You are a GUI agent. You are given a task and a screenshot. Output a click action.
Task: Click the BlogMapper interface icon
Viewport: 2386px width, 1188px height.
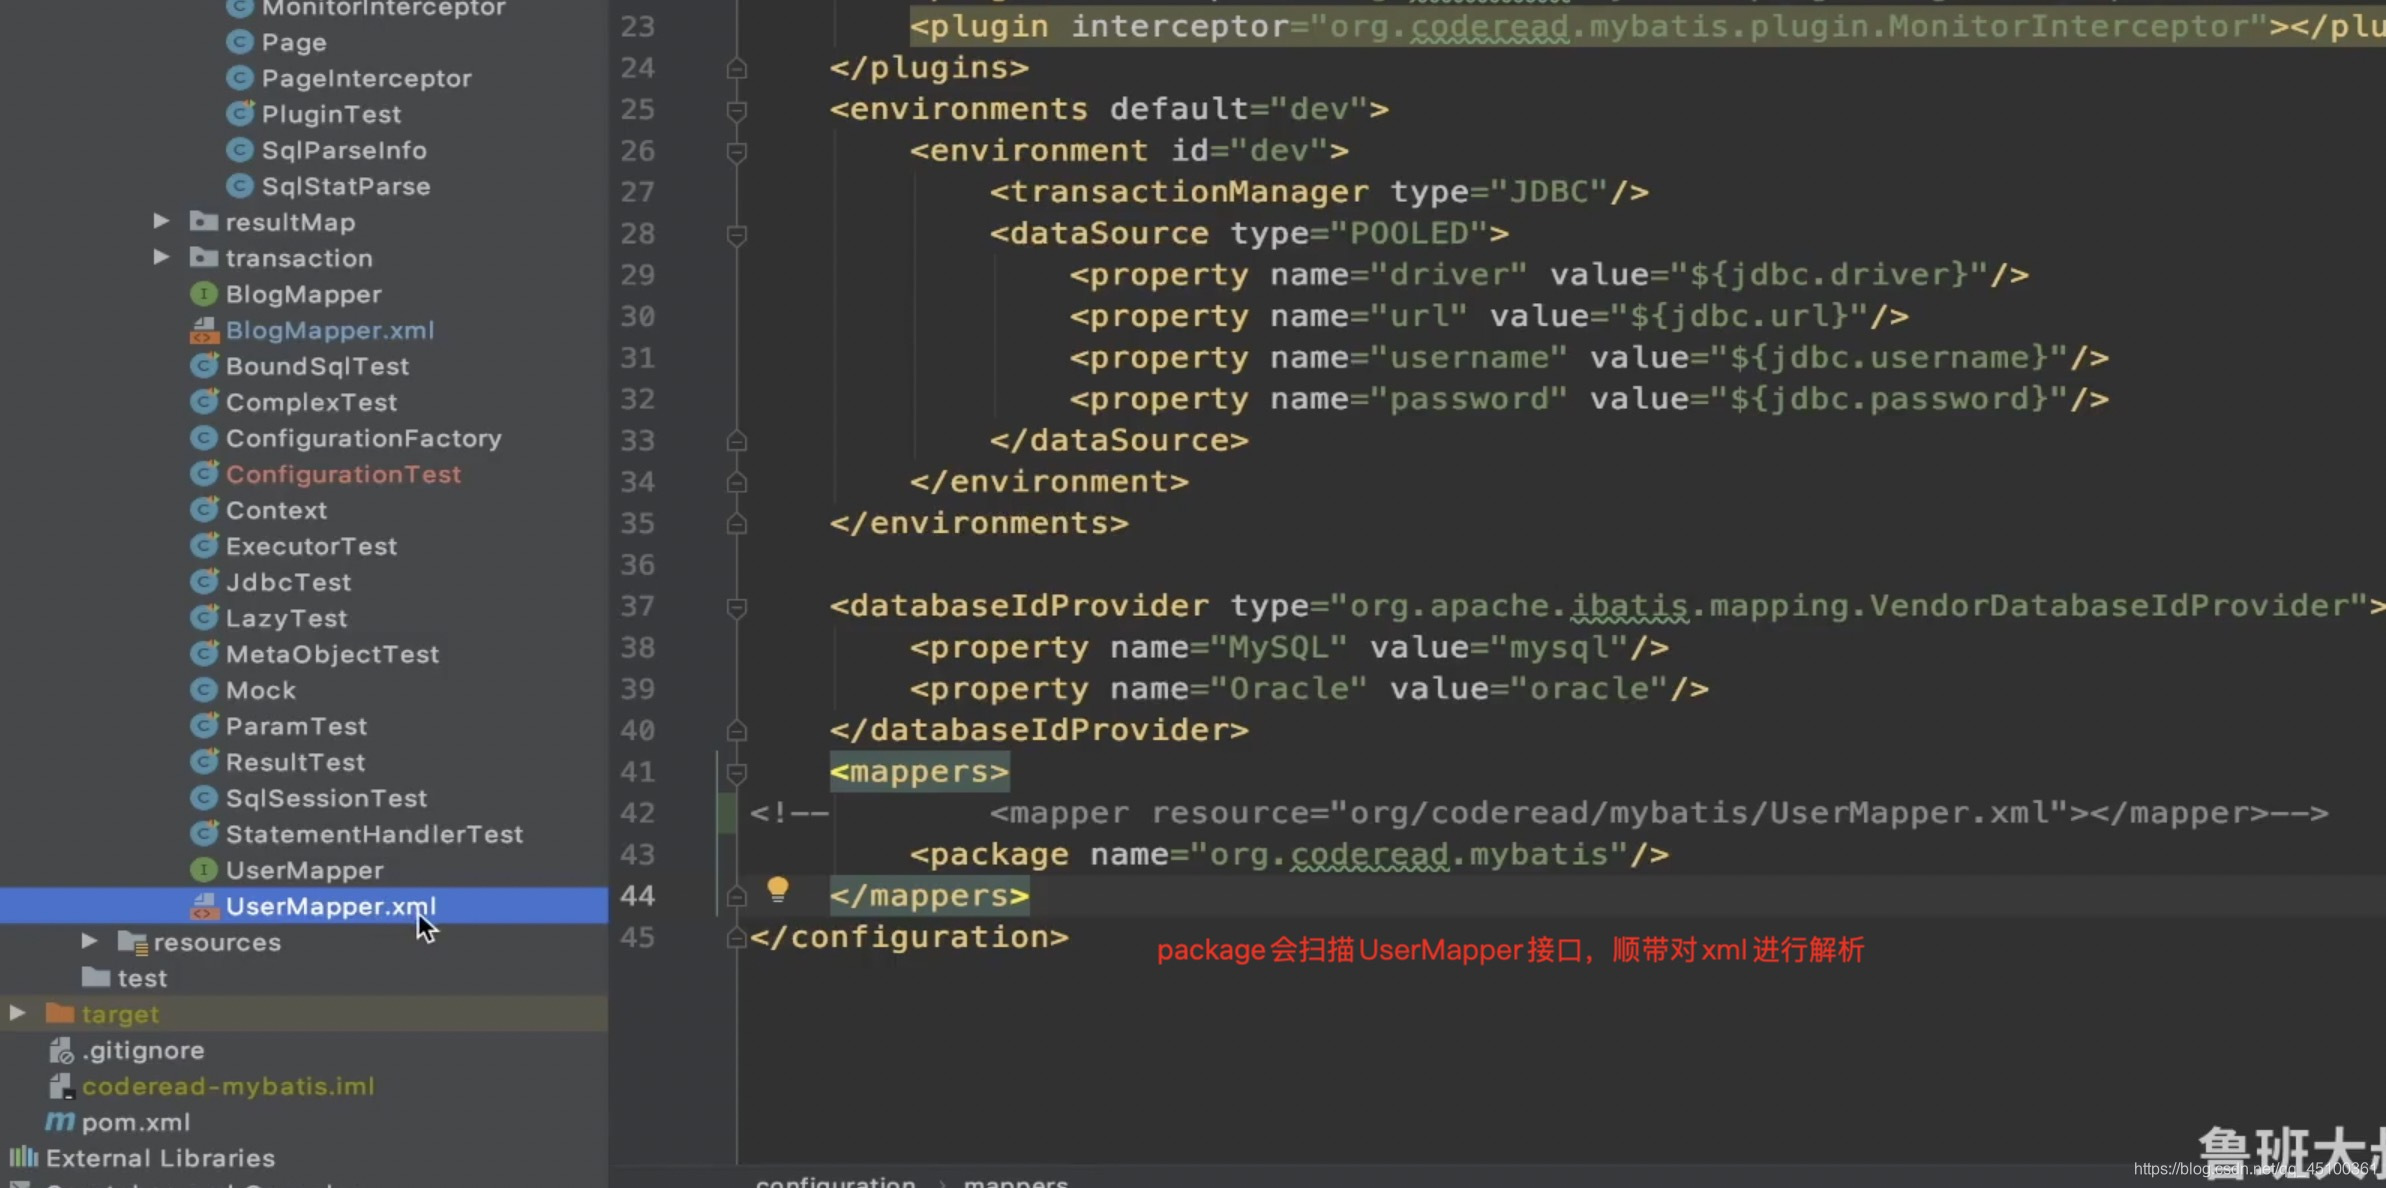click(204, 294)
